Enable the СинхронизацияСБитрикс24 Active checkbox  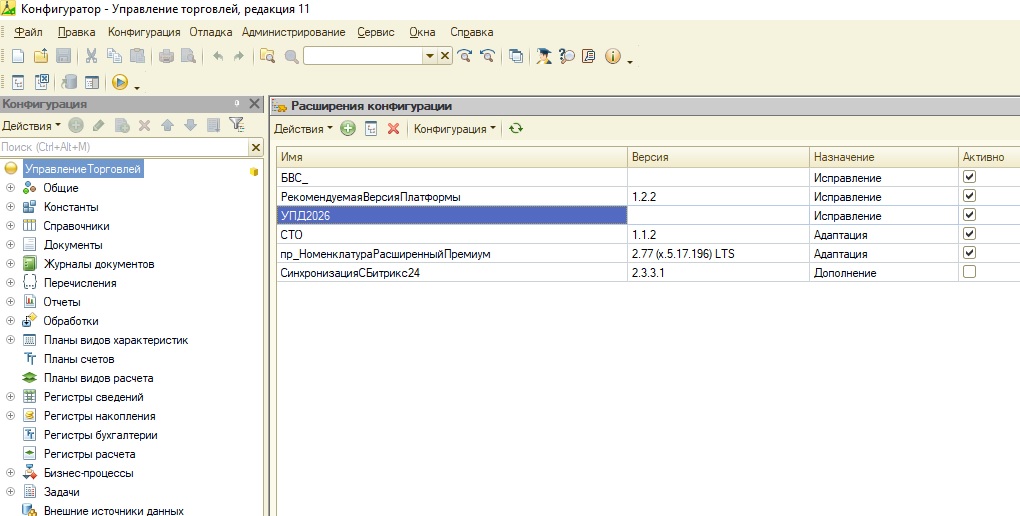968,272
